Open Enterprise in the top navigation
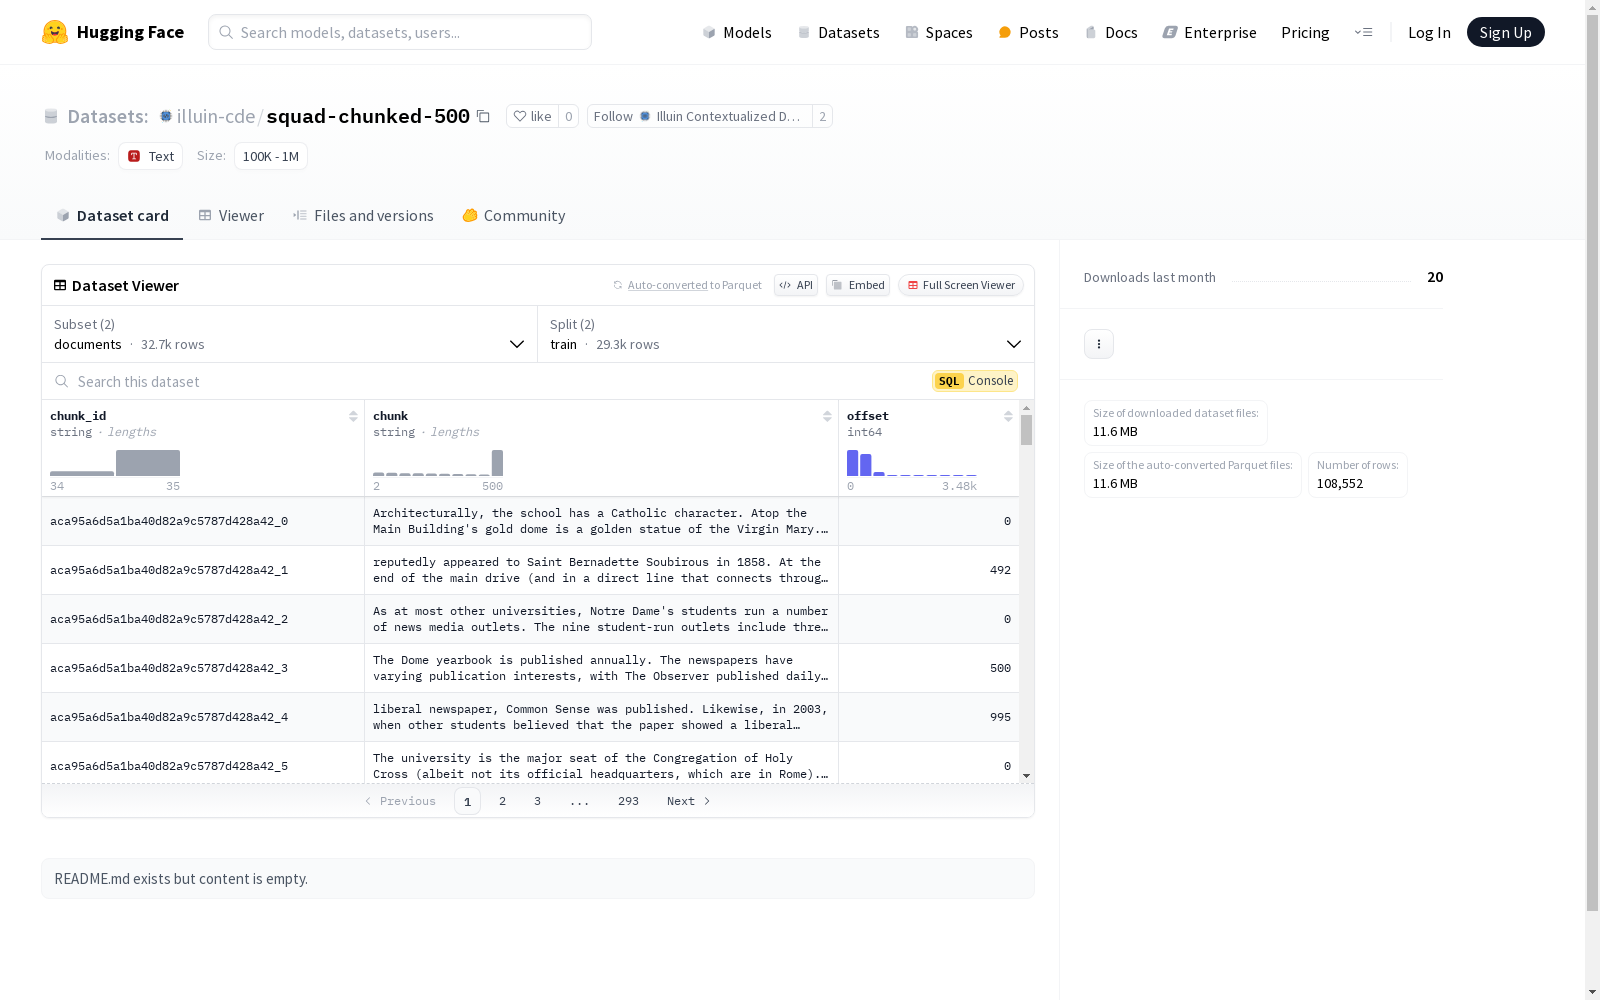The image size is (1600, 1000). pos(1210,32)
